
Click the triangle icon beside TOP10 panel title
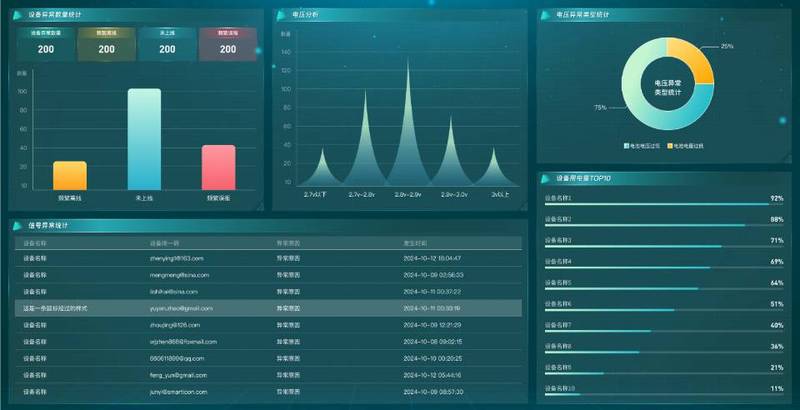pyautogui.click(x=545, y=178)
